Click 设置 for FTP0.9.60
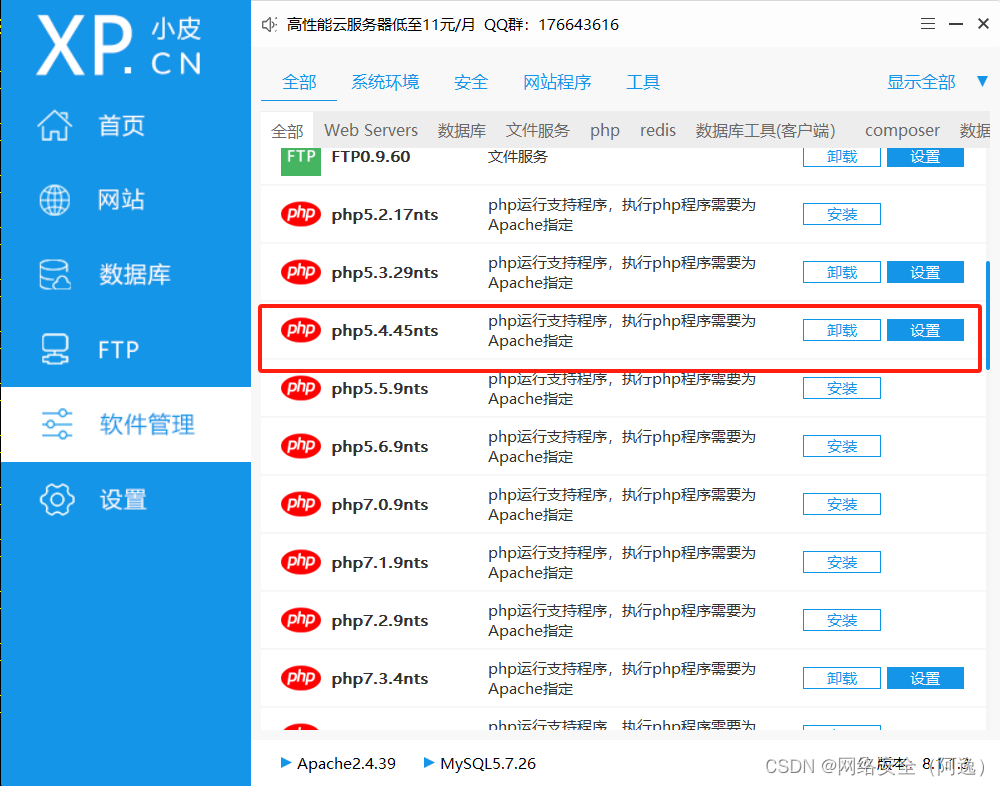 pyautogui.click(x=925, y=157)
